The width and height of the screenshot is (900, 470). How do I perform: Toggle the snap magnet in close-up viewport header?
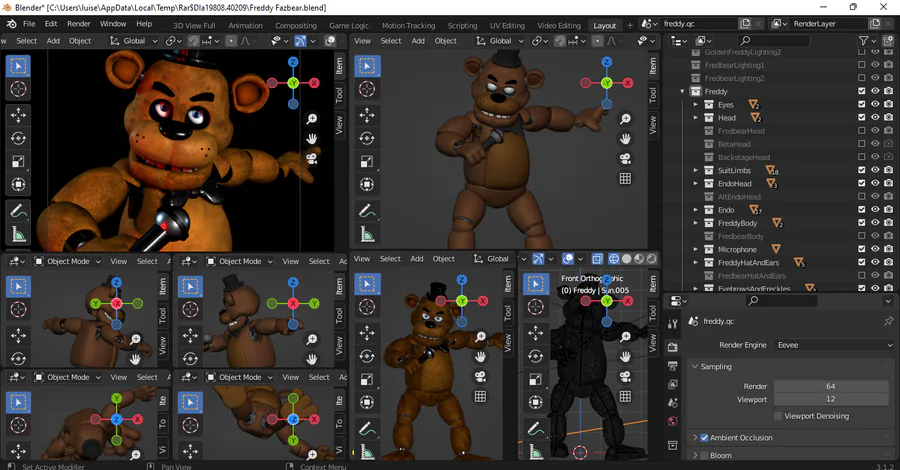click(x=193, y=41)
